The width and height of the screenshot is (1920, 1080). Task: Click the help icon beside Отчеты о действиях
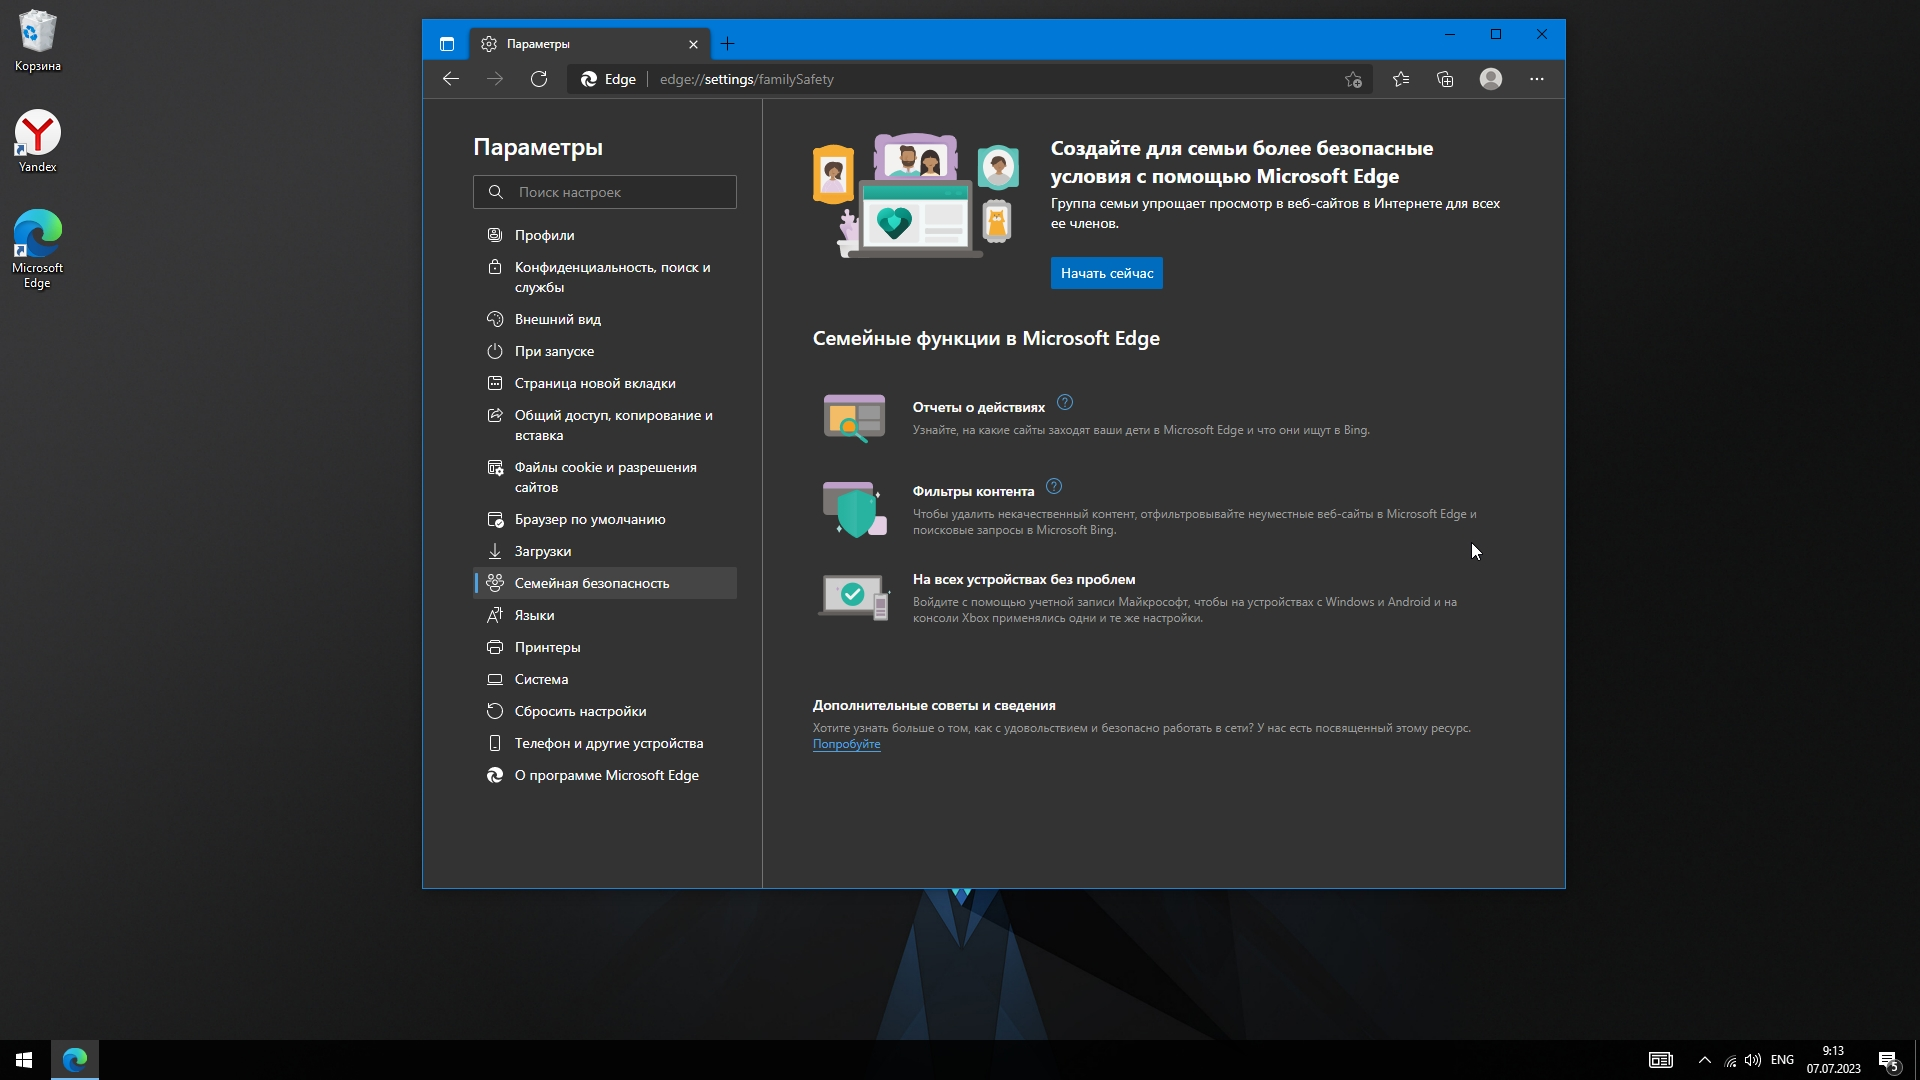coord(1065,403)
